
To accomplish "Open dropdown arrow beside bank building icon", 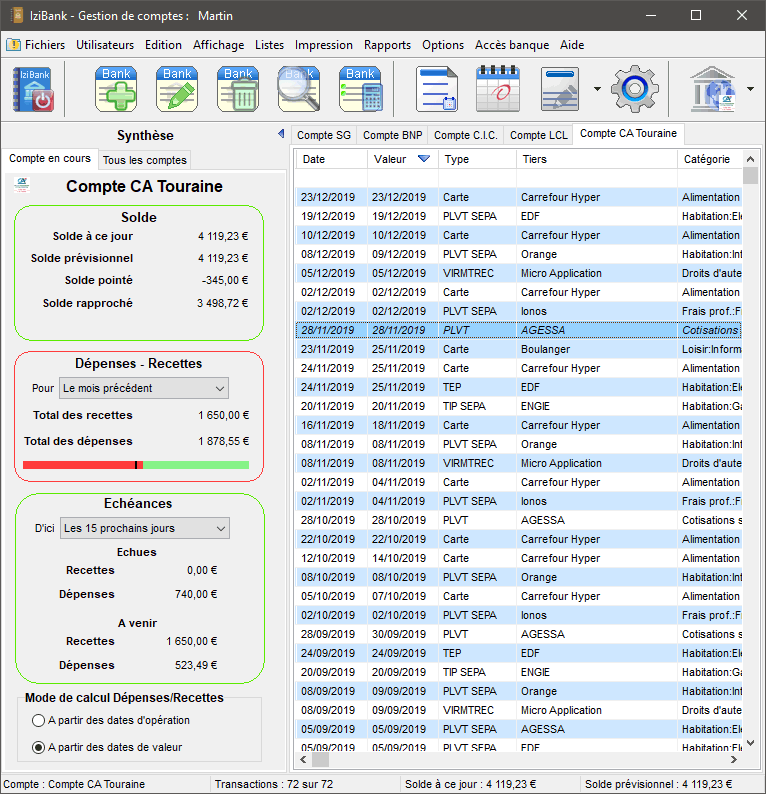I will [750, 89].
